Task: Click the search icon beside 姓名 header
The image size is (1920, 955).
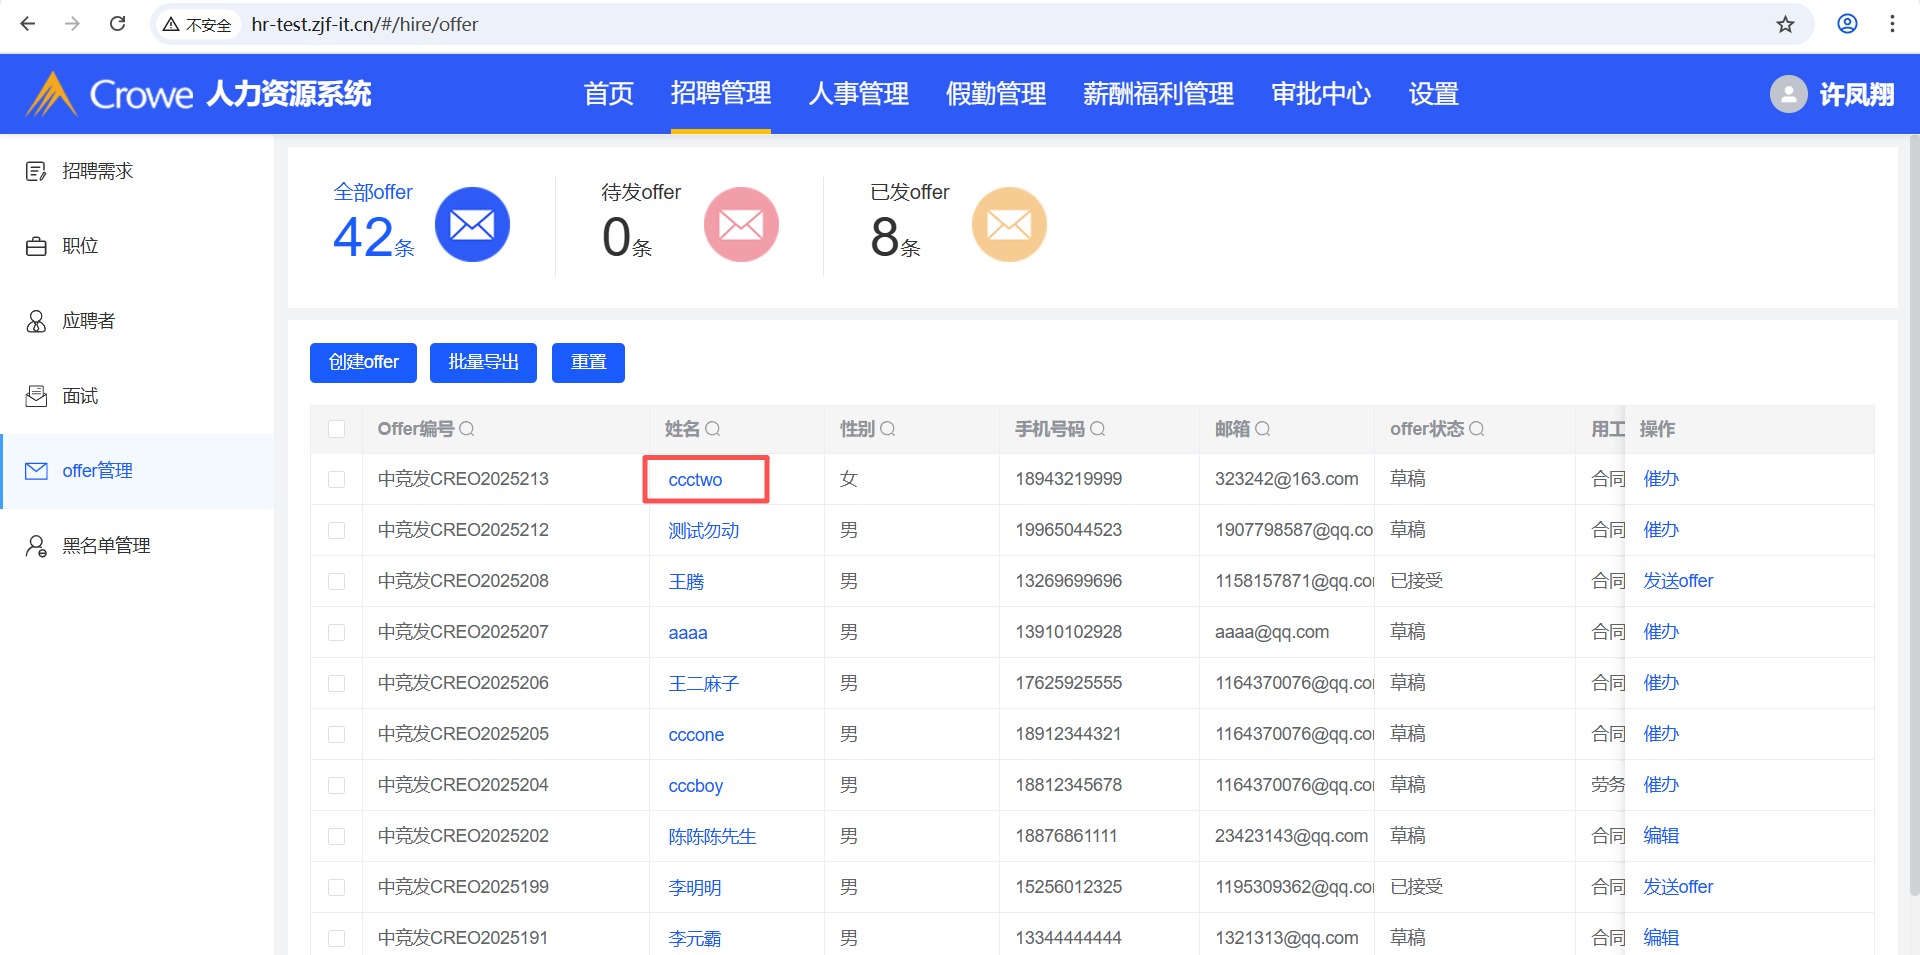Action: [713, 429]
